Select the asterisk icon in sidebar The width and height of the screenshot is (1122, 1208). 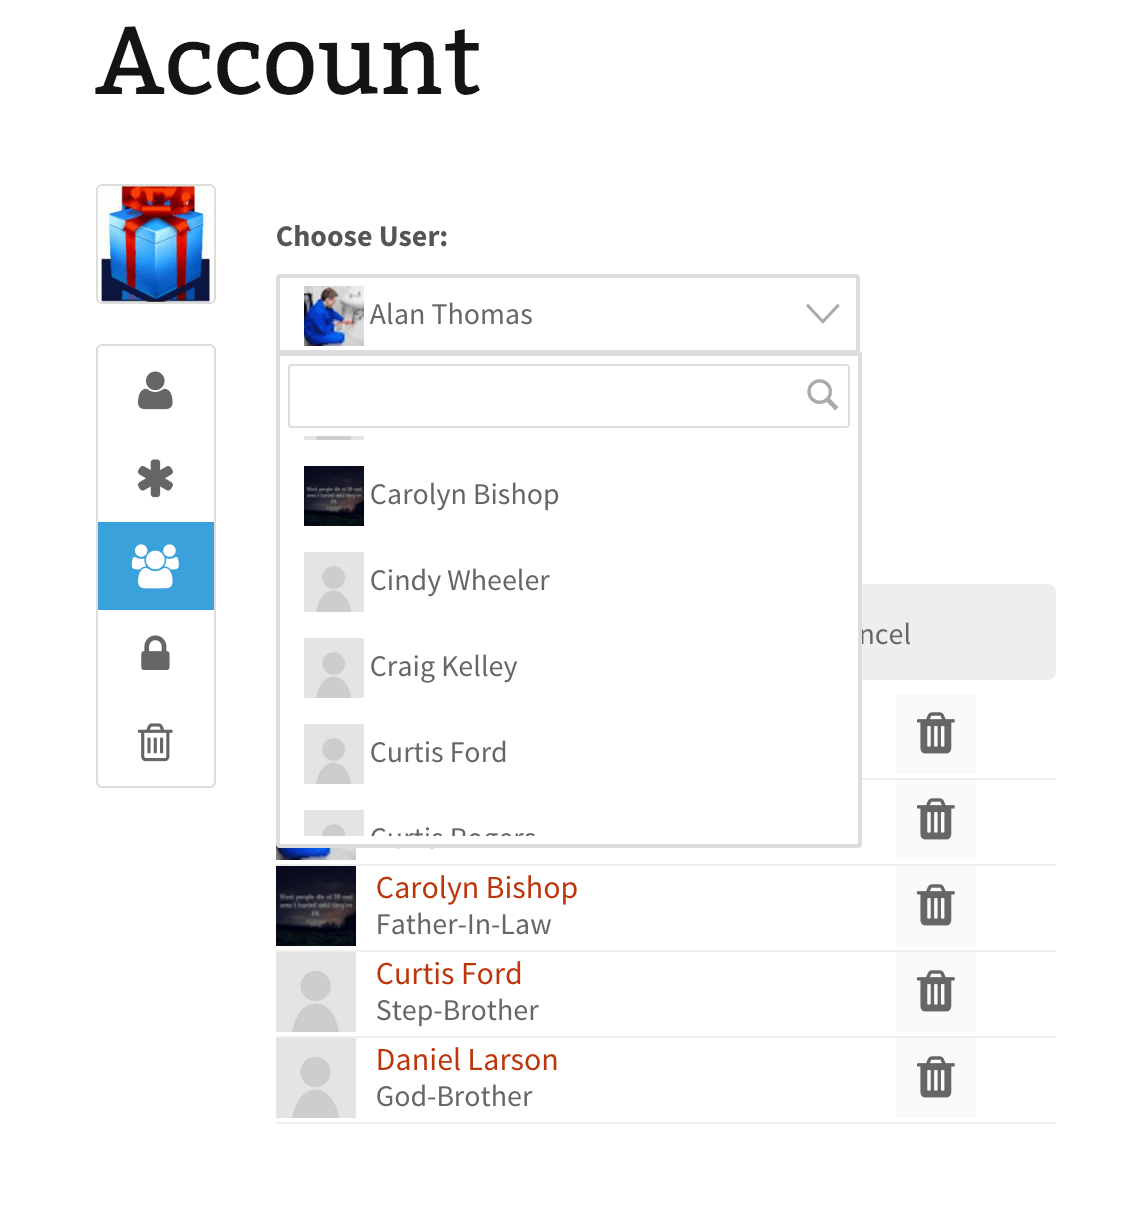(155, 478)
